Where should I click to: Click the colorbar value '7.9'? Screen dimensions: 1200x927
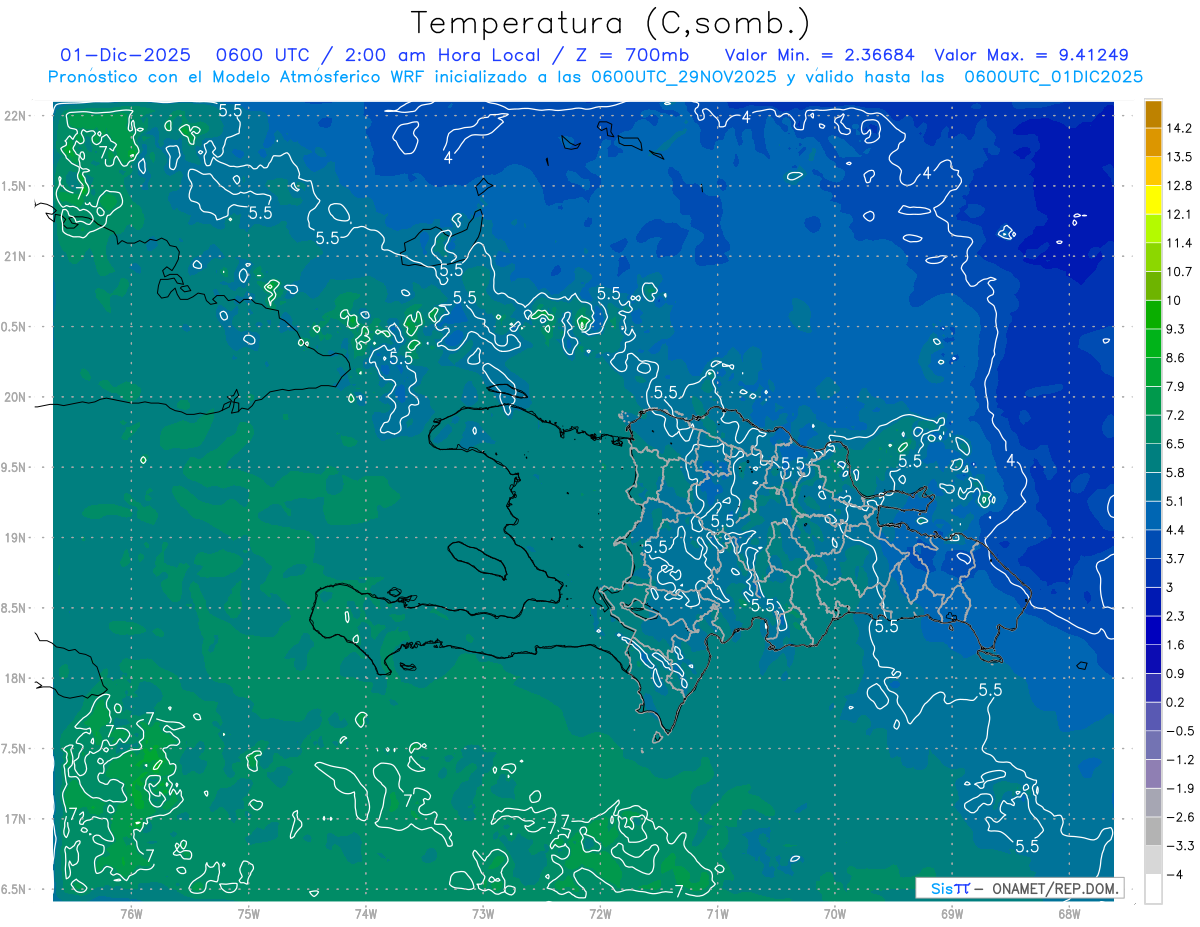(1177, 386)
